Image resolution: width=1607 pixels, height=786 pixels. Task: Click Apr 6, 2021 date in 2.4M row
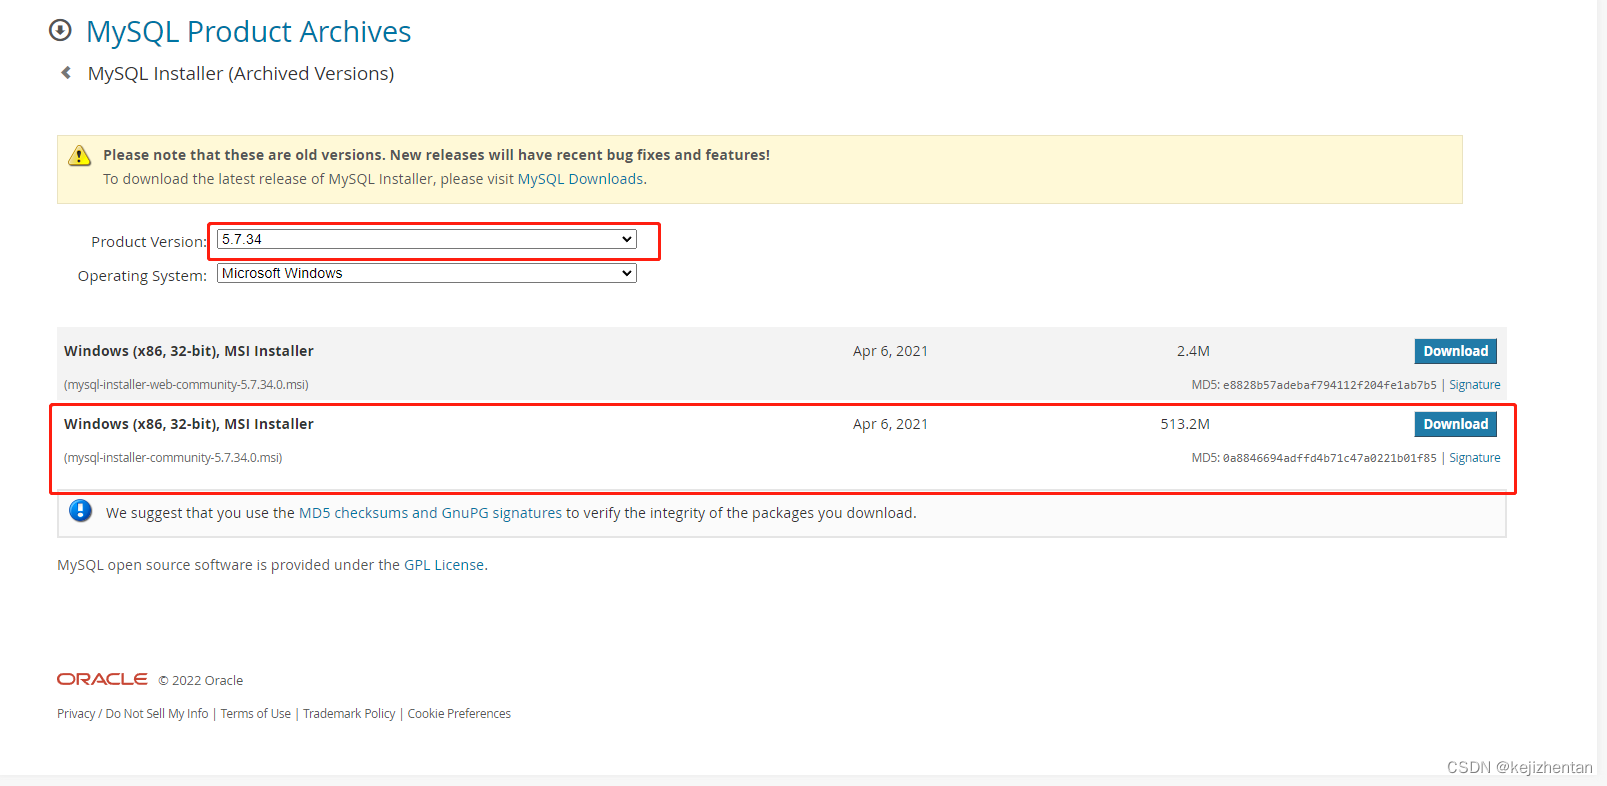[890, 351]
